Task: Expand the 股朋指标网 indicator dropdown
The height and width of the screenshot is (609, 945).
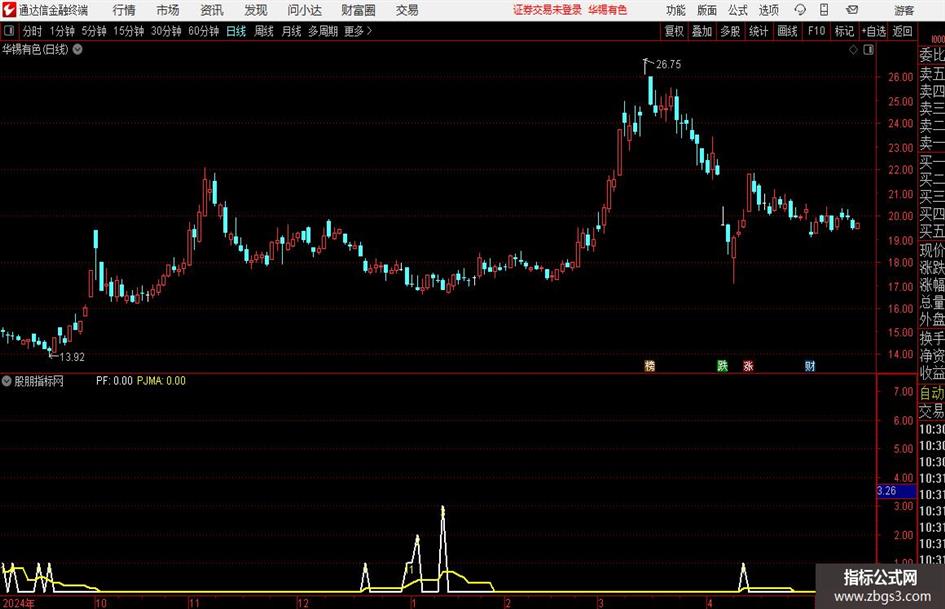Action: pyautogui.click(x=7, y=381)
